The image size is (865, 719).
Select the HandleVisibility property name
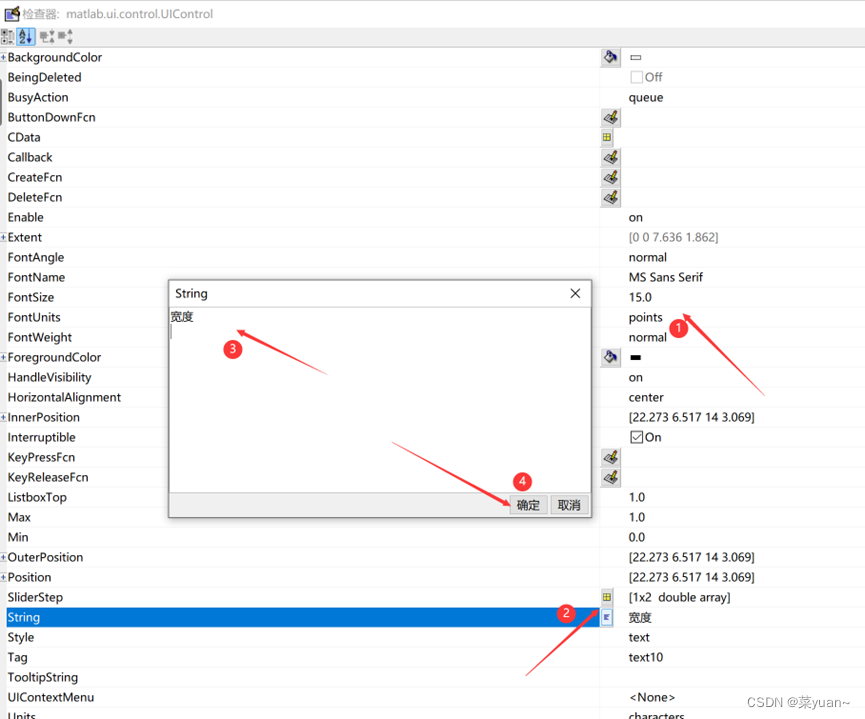click(x=50, y=377)
